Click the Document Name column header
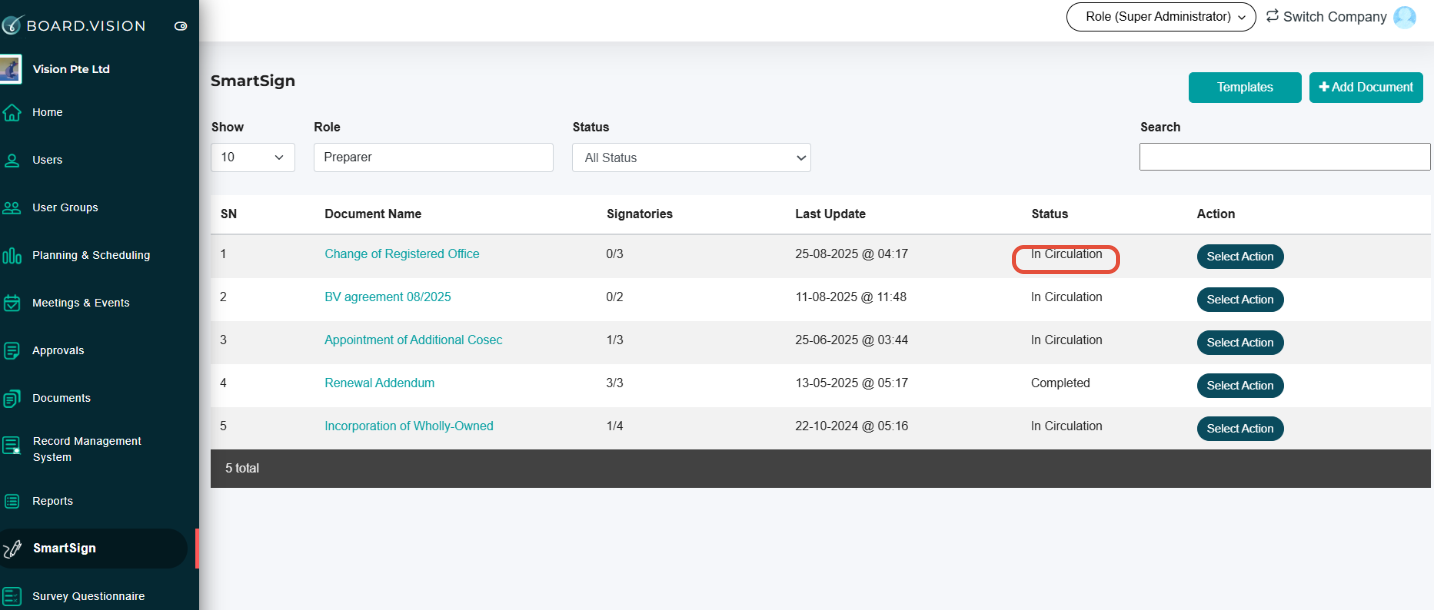 pyautogui.click(x=373, y=214)
